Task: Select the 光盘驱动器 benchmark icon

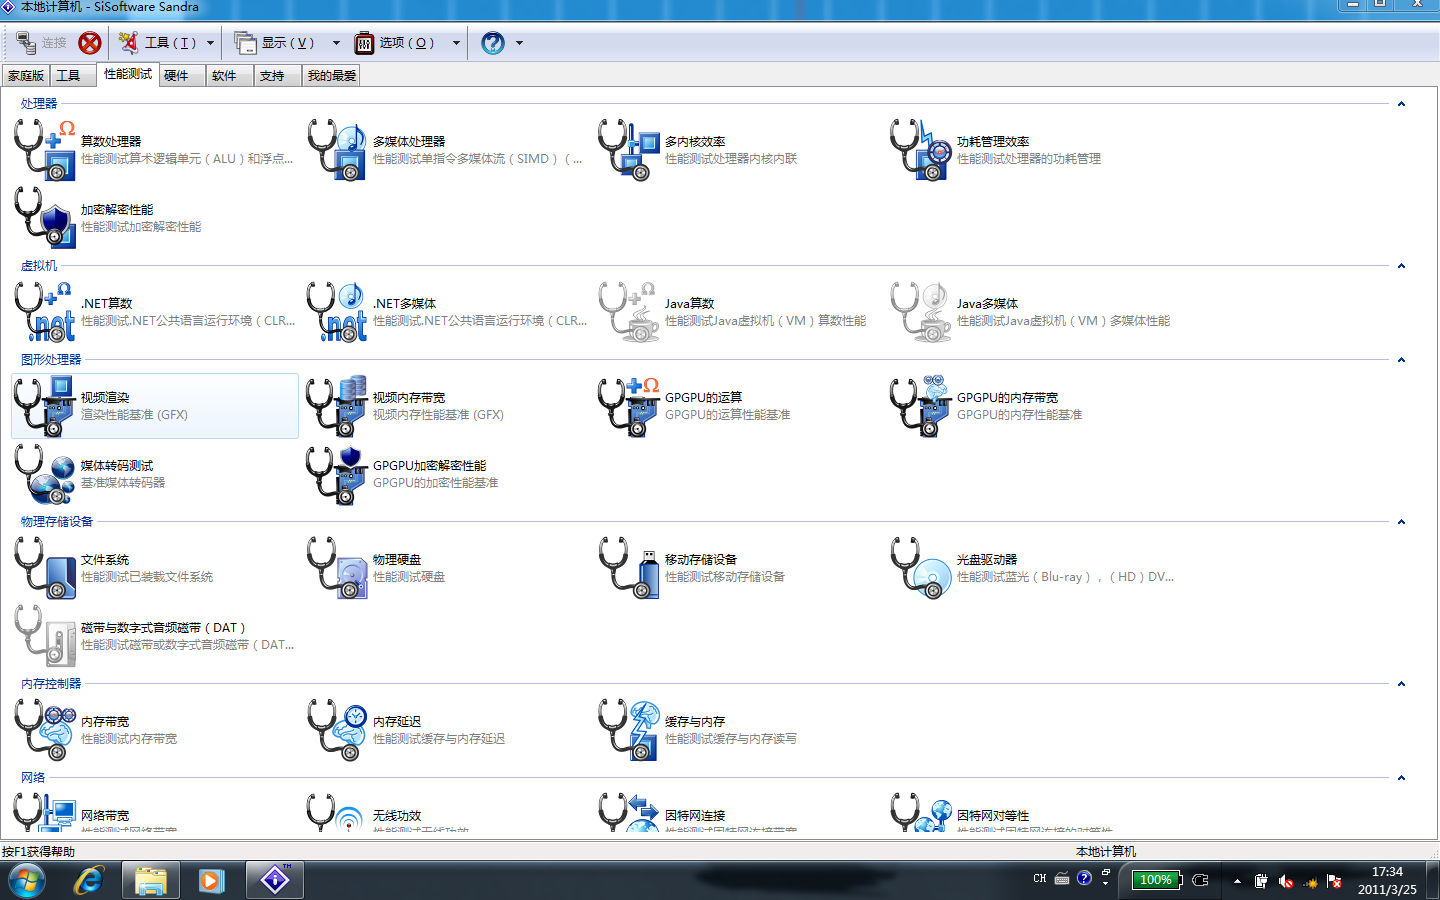Action: tap(922, 568)
